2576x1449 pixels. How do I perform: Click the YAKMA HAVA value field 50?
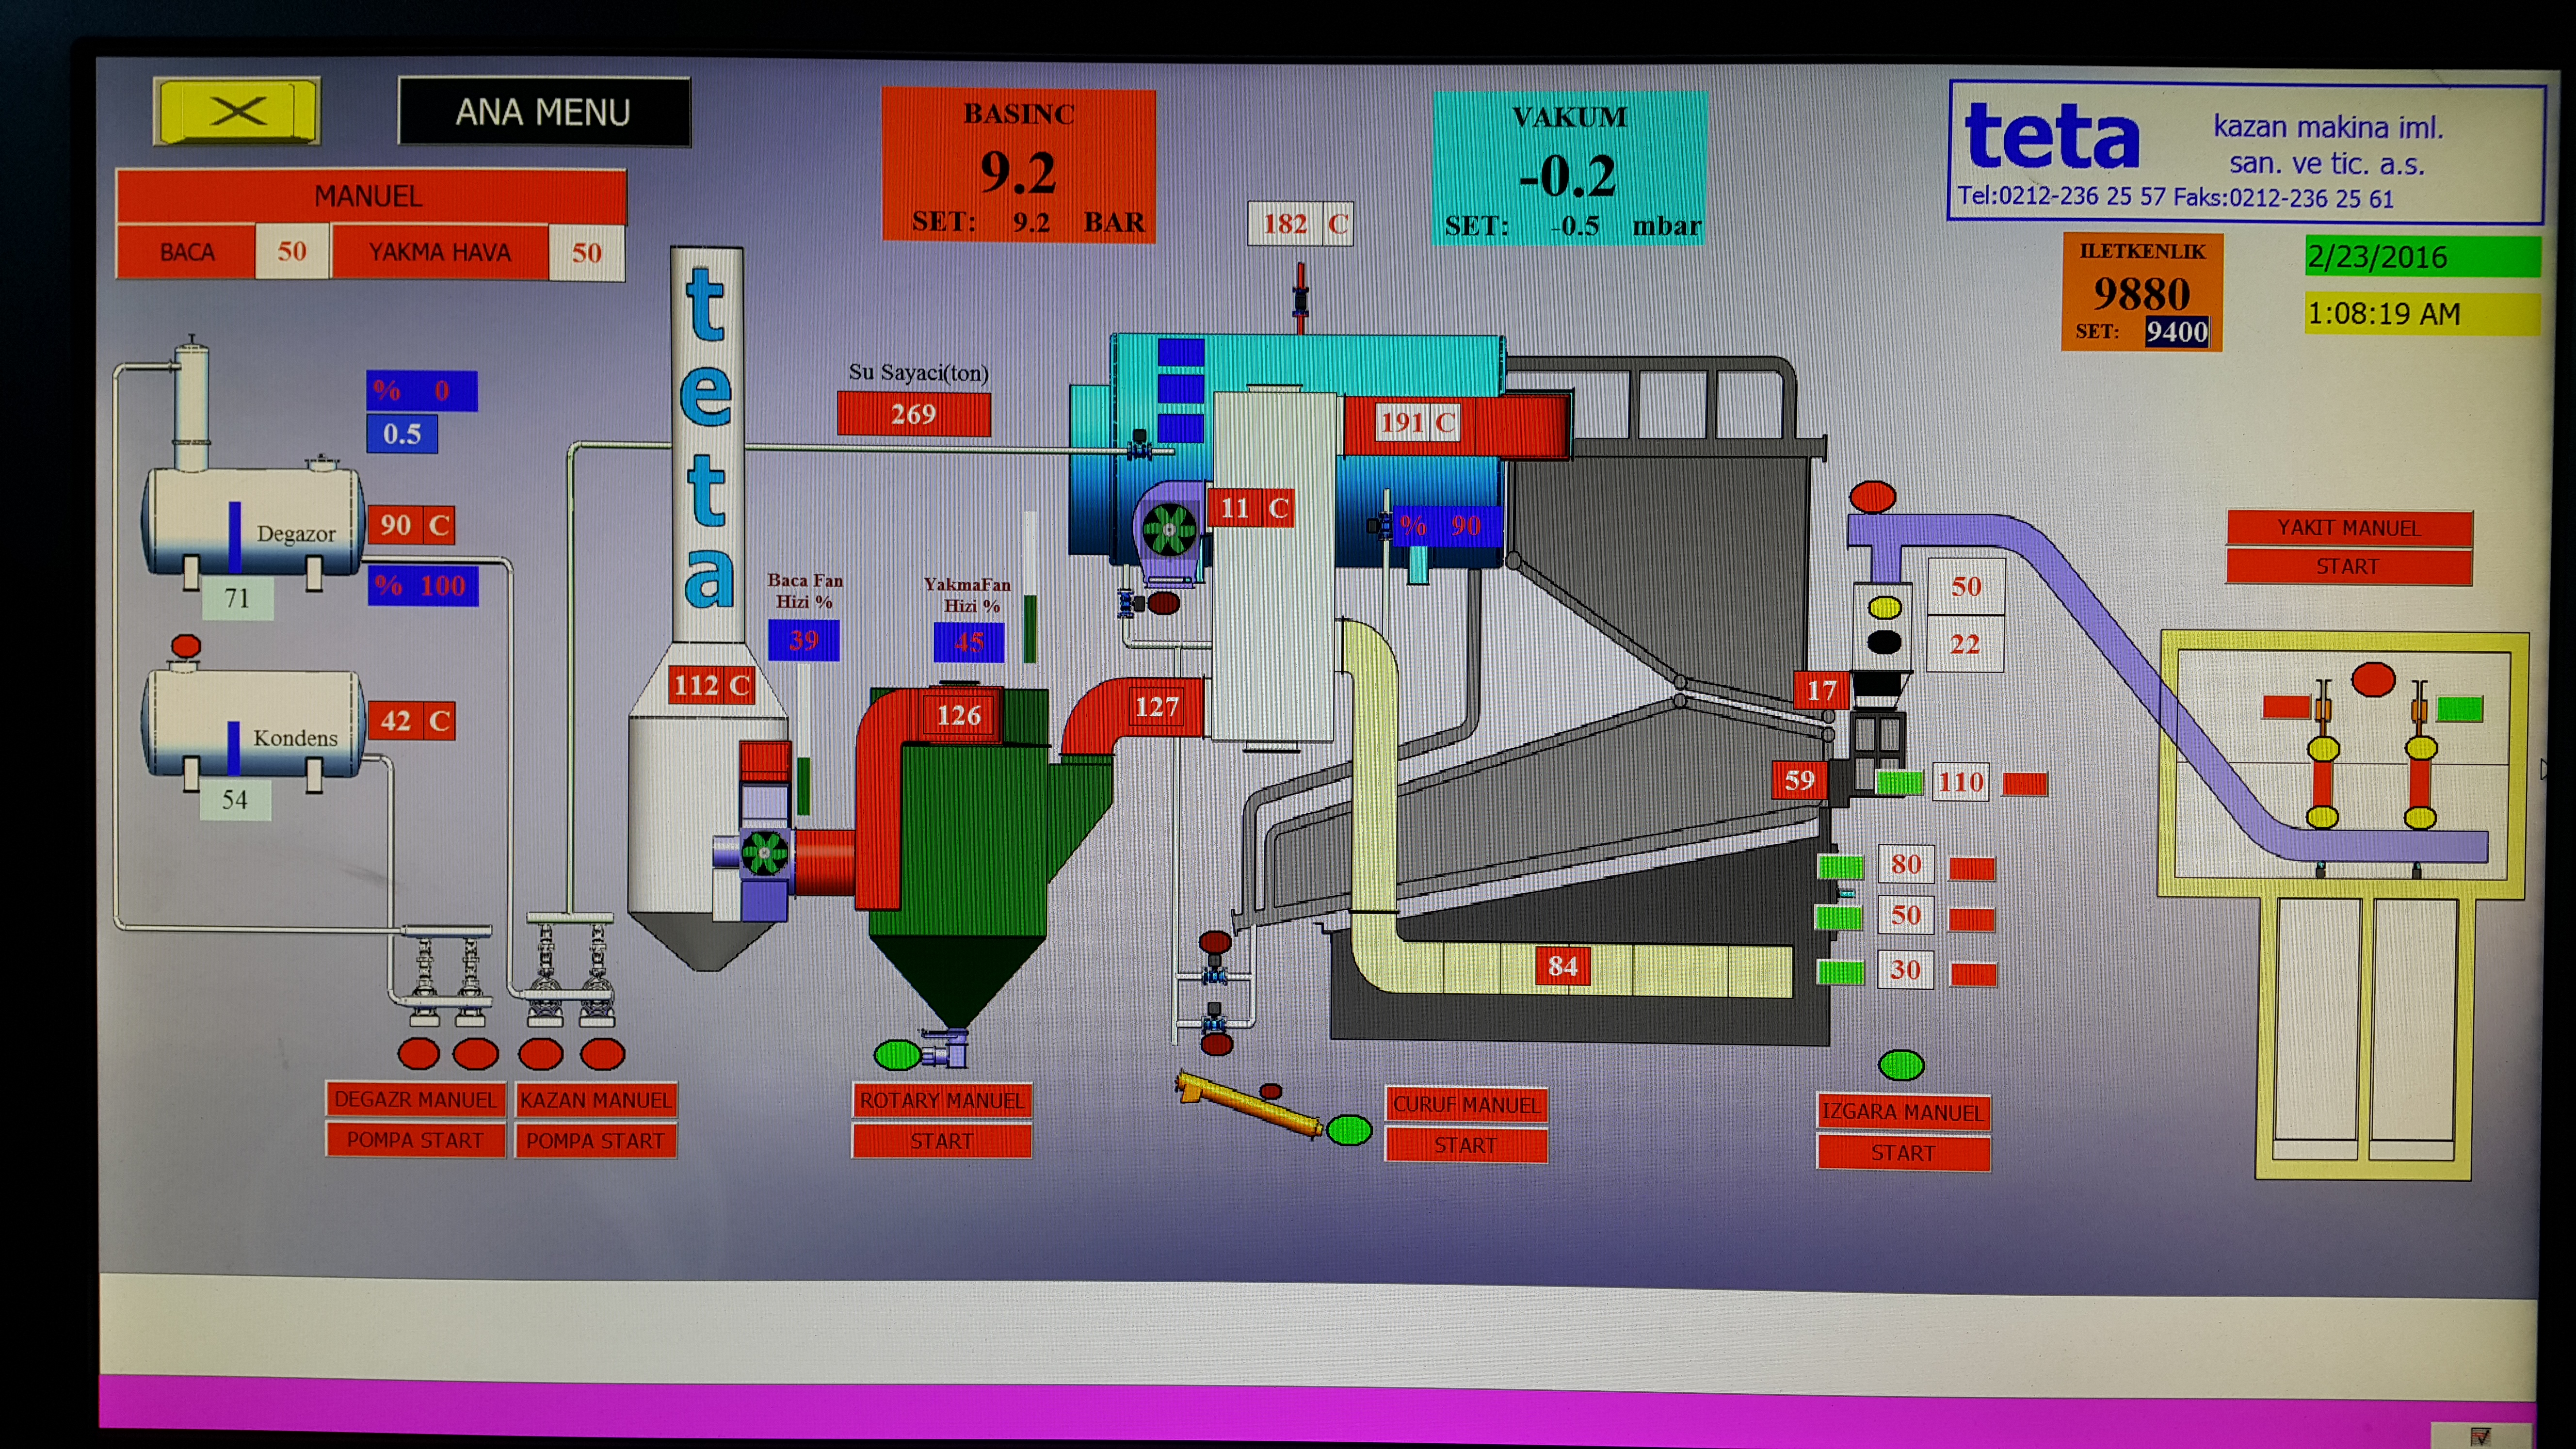point(586,253)
